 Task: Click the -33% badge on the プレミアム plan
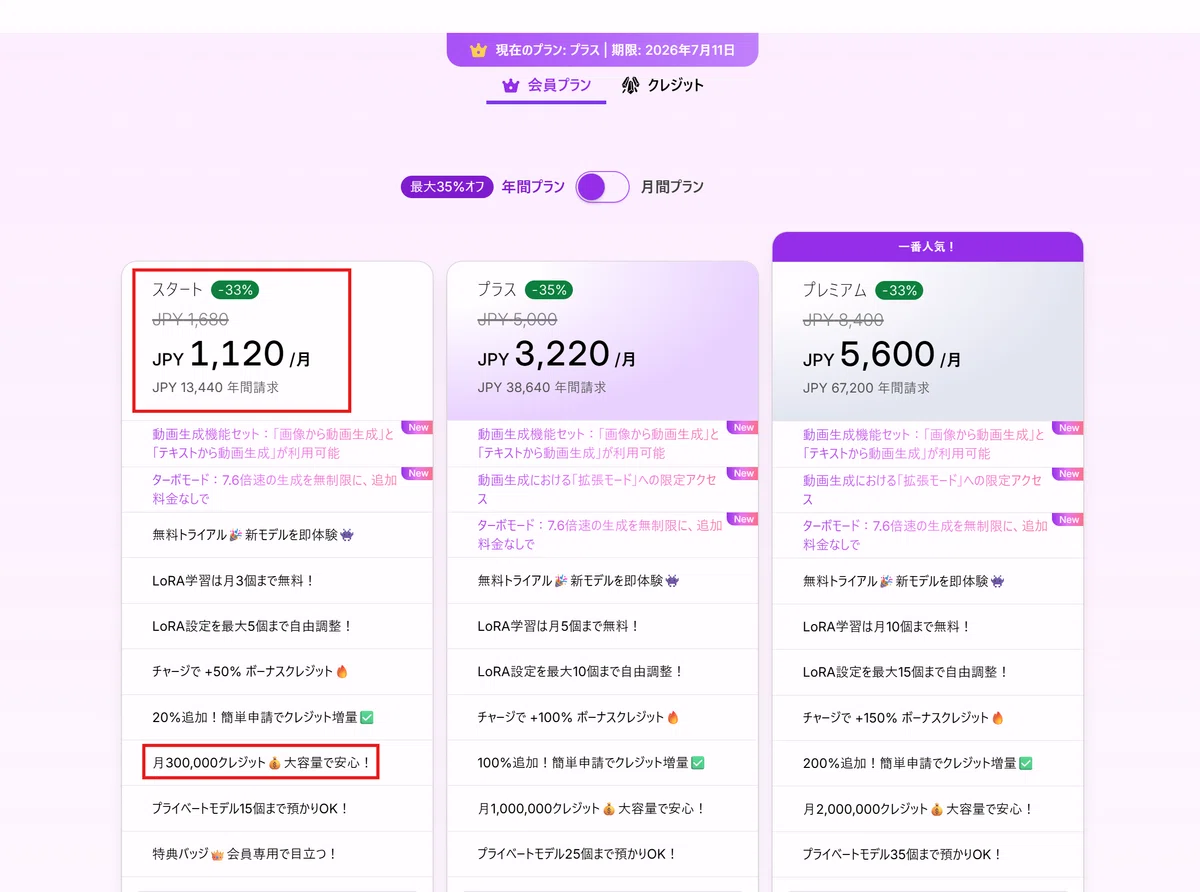pyautogui.click(x=900, y=290)
